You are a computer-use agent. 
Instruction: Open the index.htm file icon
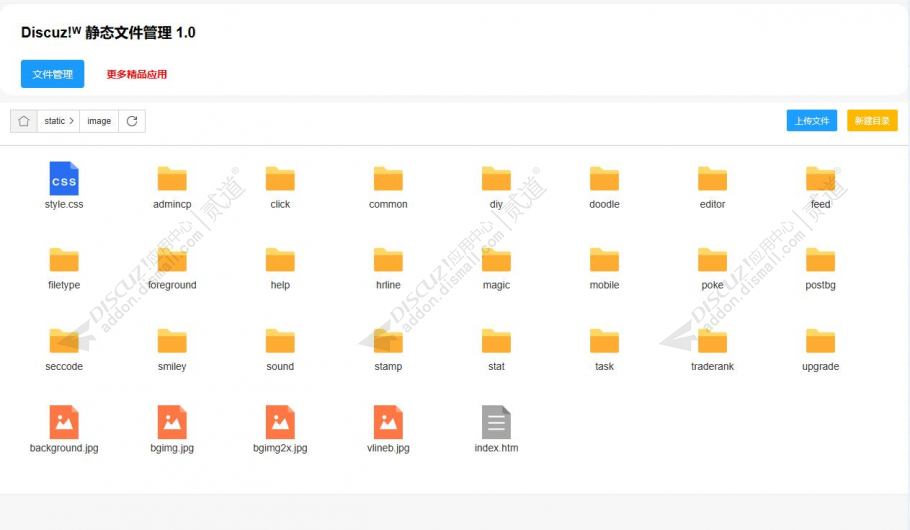[496, 422]
